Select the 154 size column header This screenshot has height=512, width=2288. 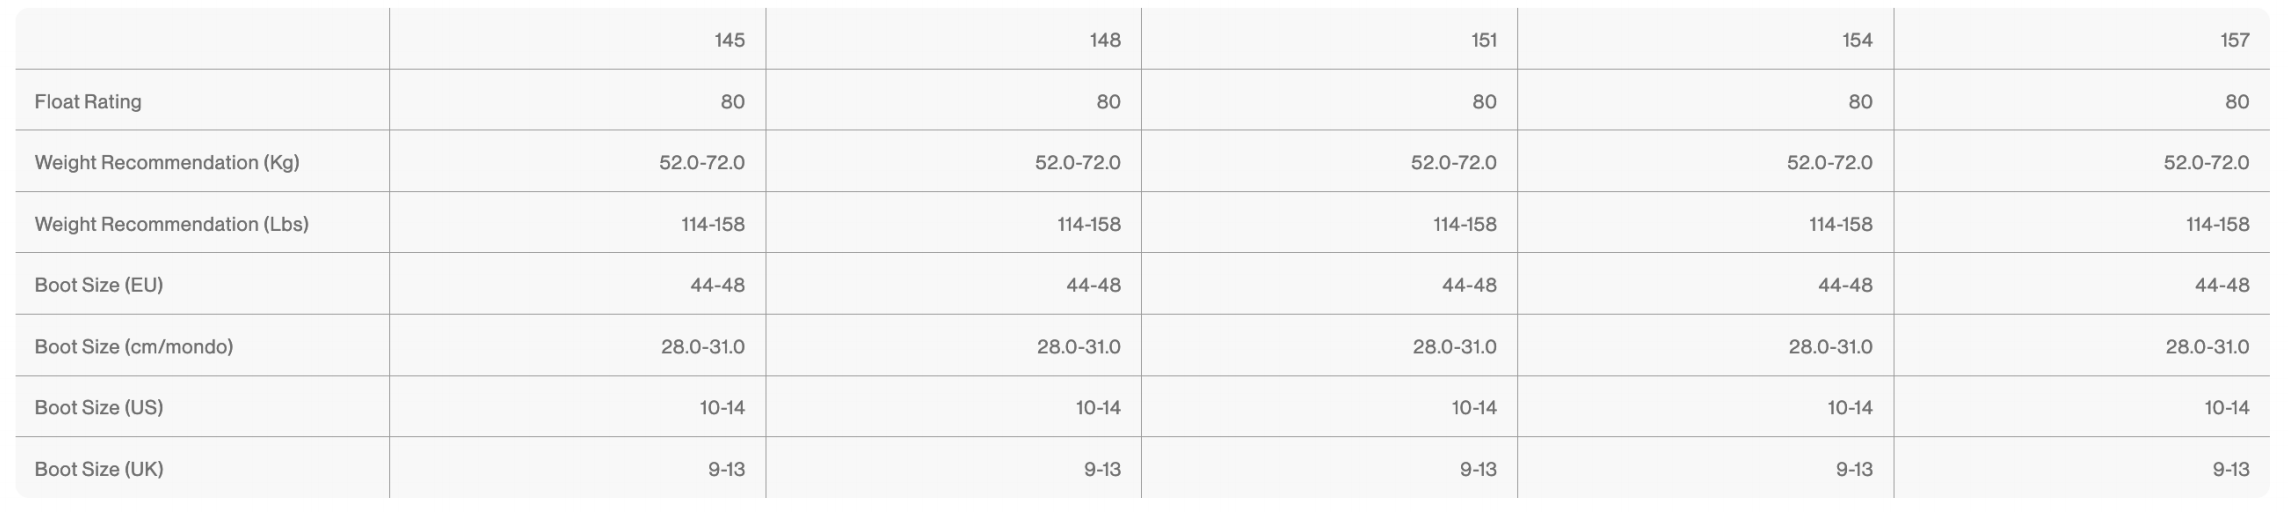coord(1857,40)
